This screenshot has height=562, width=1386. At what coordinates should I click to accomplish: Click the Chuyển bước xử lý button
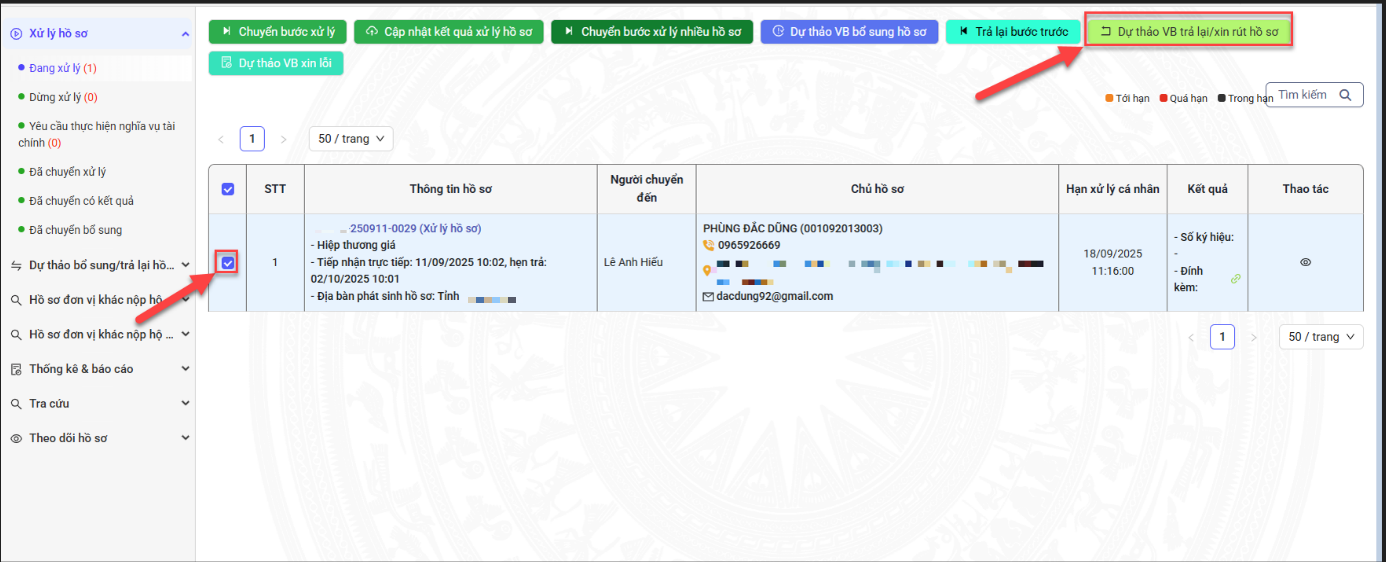277,32
